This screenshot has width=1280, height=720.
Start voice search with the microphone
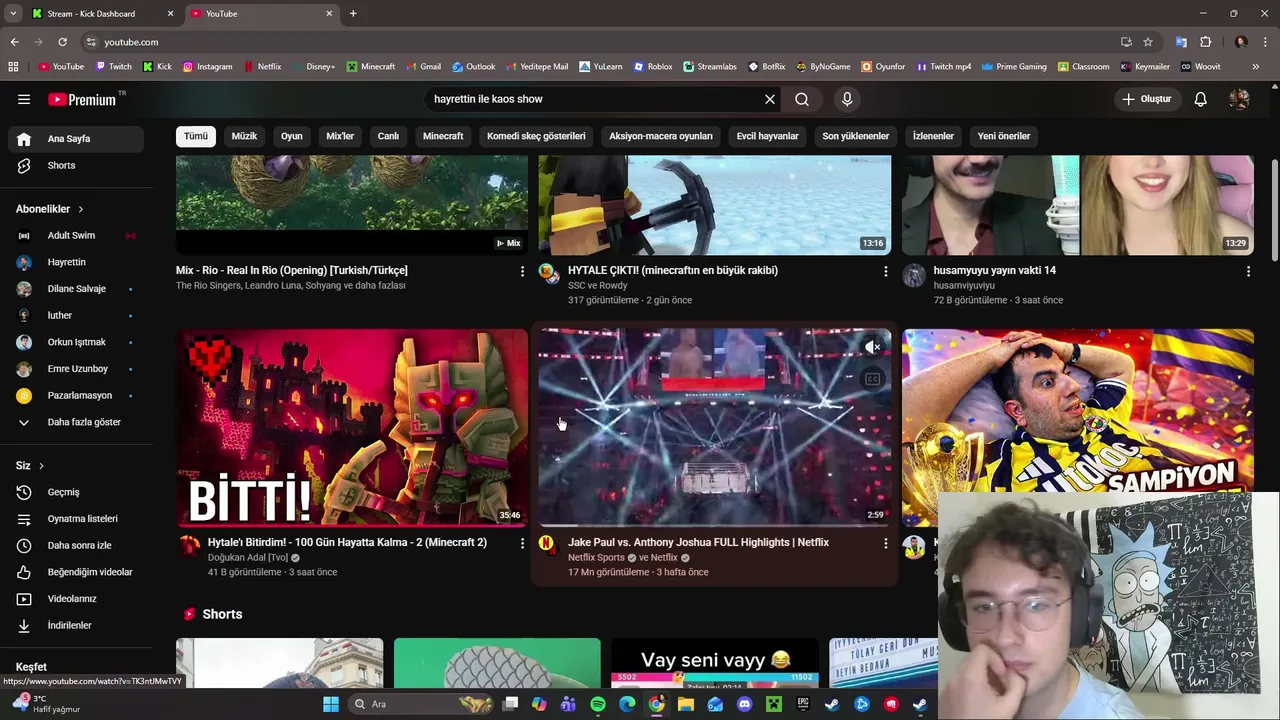(847, 99)
